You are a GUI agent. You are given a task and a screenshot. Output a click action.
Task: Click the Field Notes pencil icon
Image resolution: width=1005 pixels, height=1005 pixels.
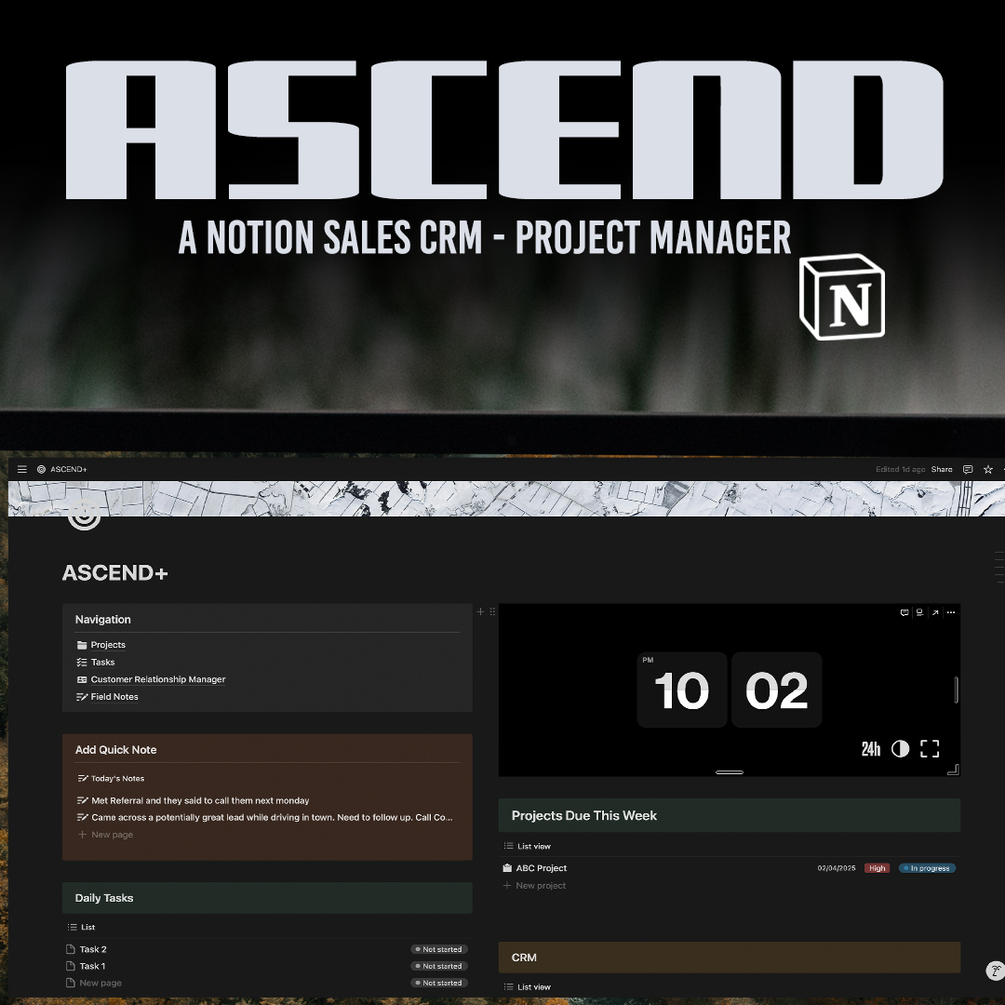[81, 697]
